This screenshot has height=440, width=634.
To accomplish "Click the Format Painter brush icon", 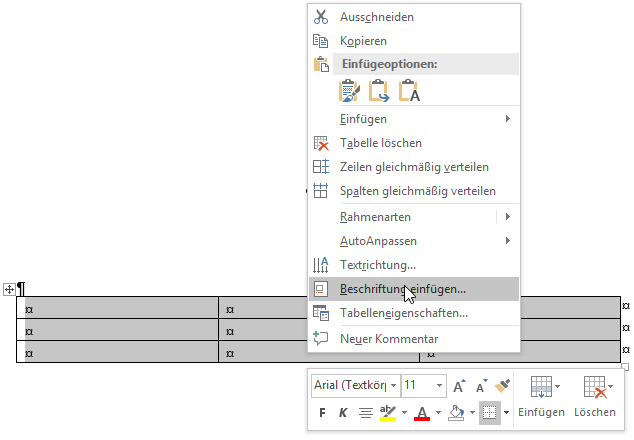I will pos(503,386).
